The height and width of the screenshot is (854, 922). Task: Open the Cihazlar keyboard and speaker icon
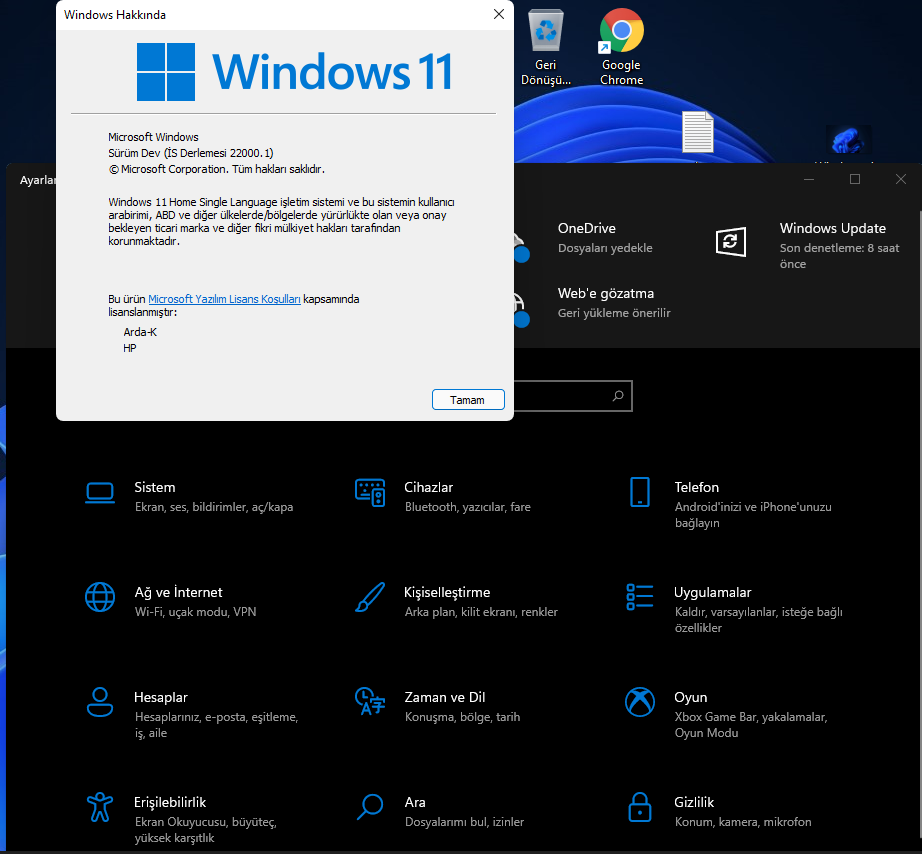coord(370,493)
